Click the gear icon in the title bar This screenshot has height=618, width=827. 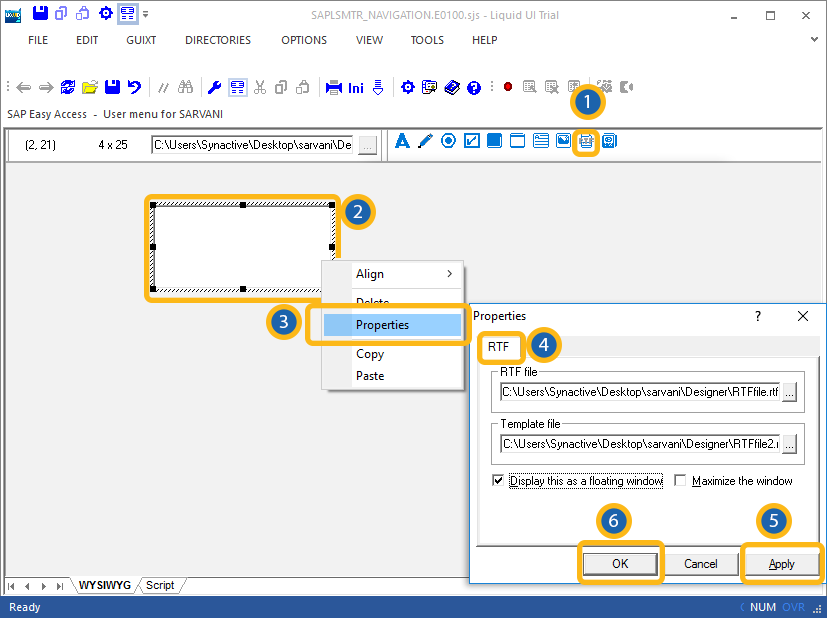[105, 14]
